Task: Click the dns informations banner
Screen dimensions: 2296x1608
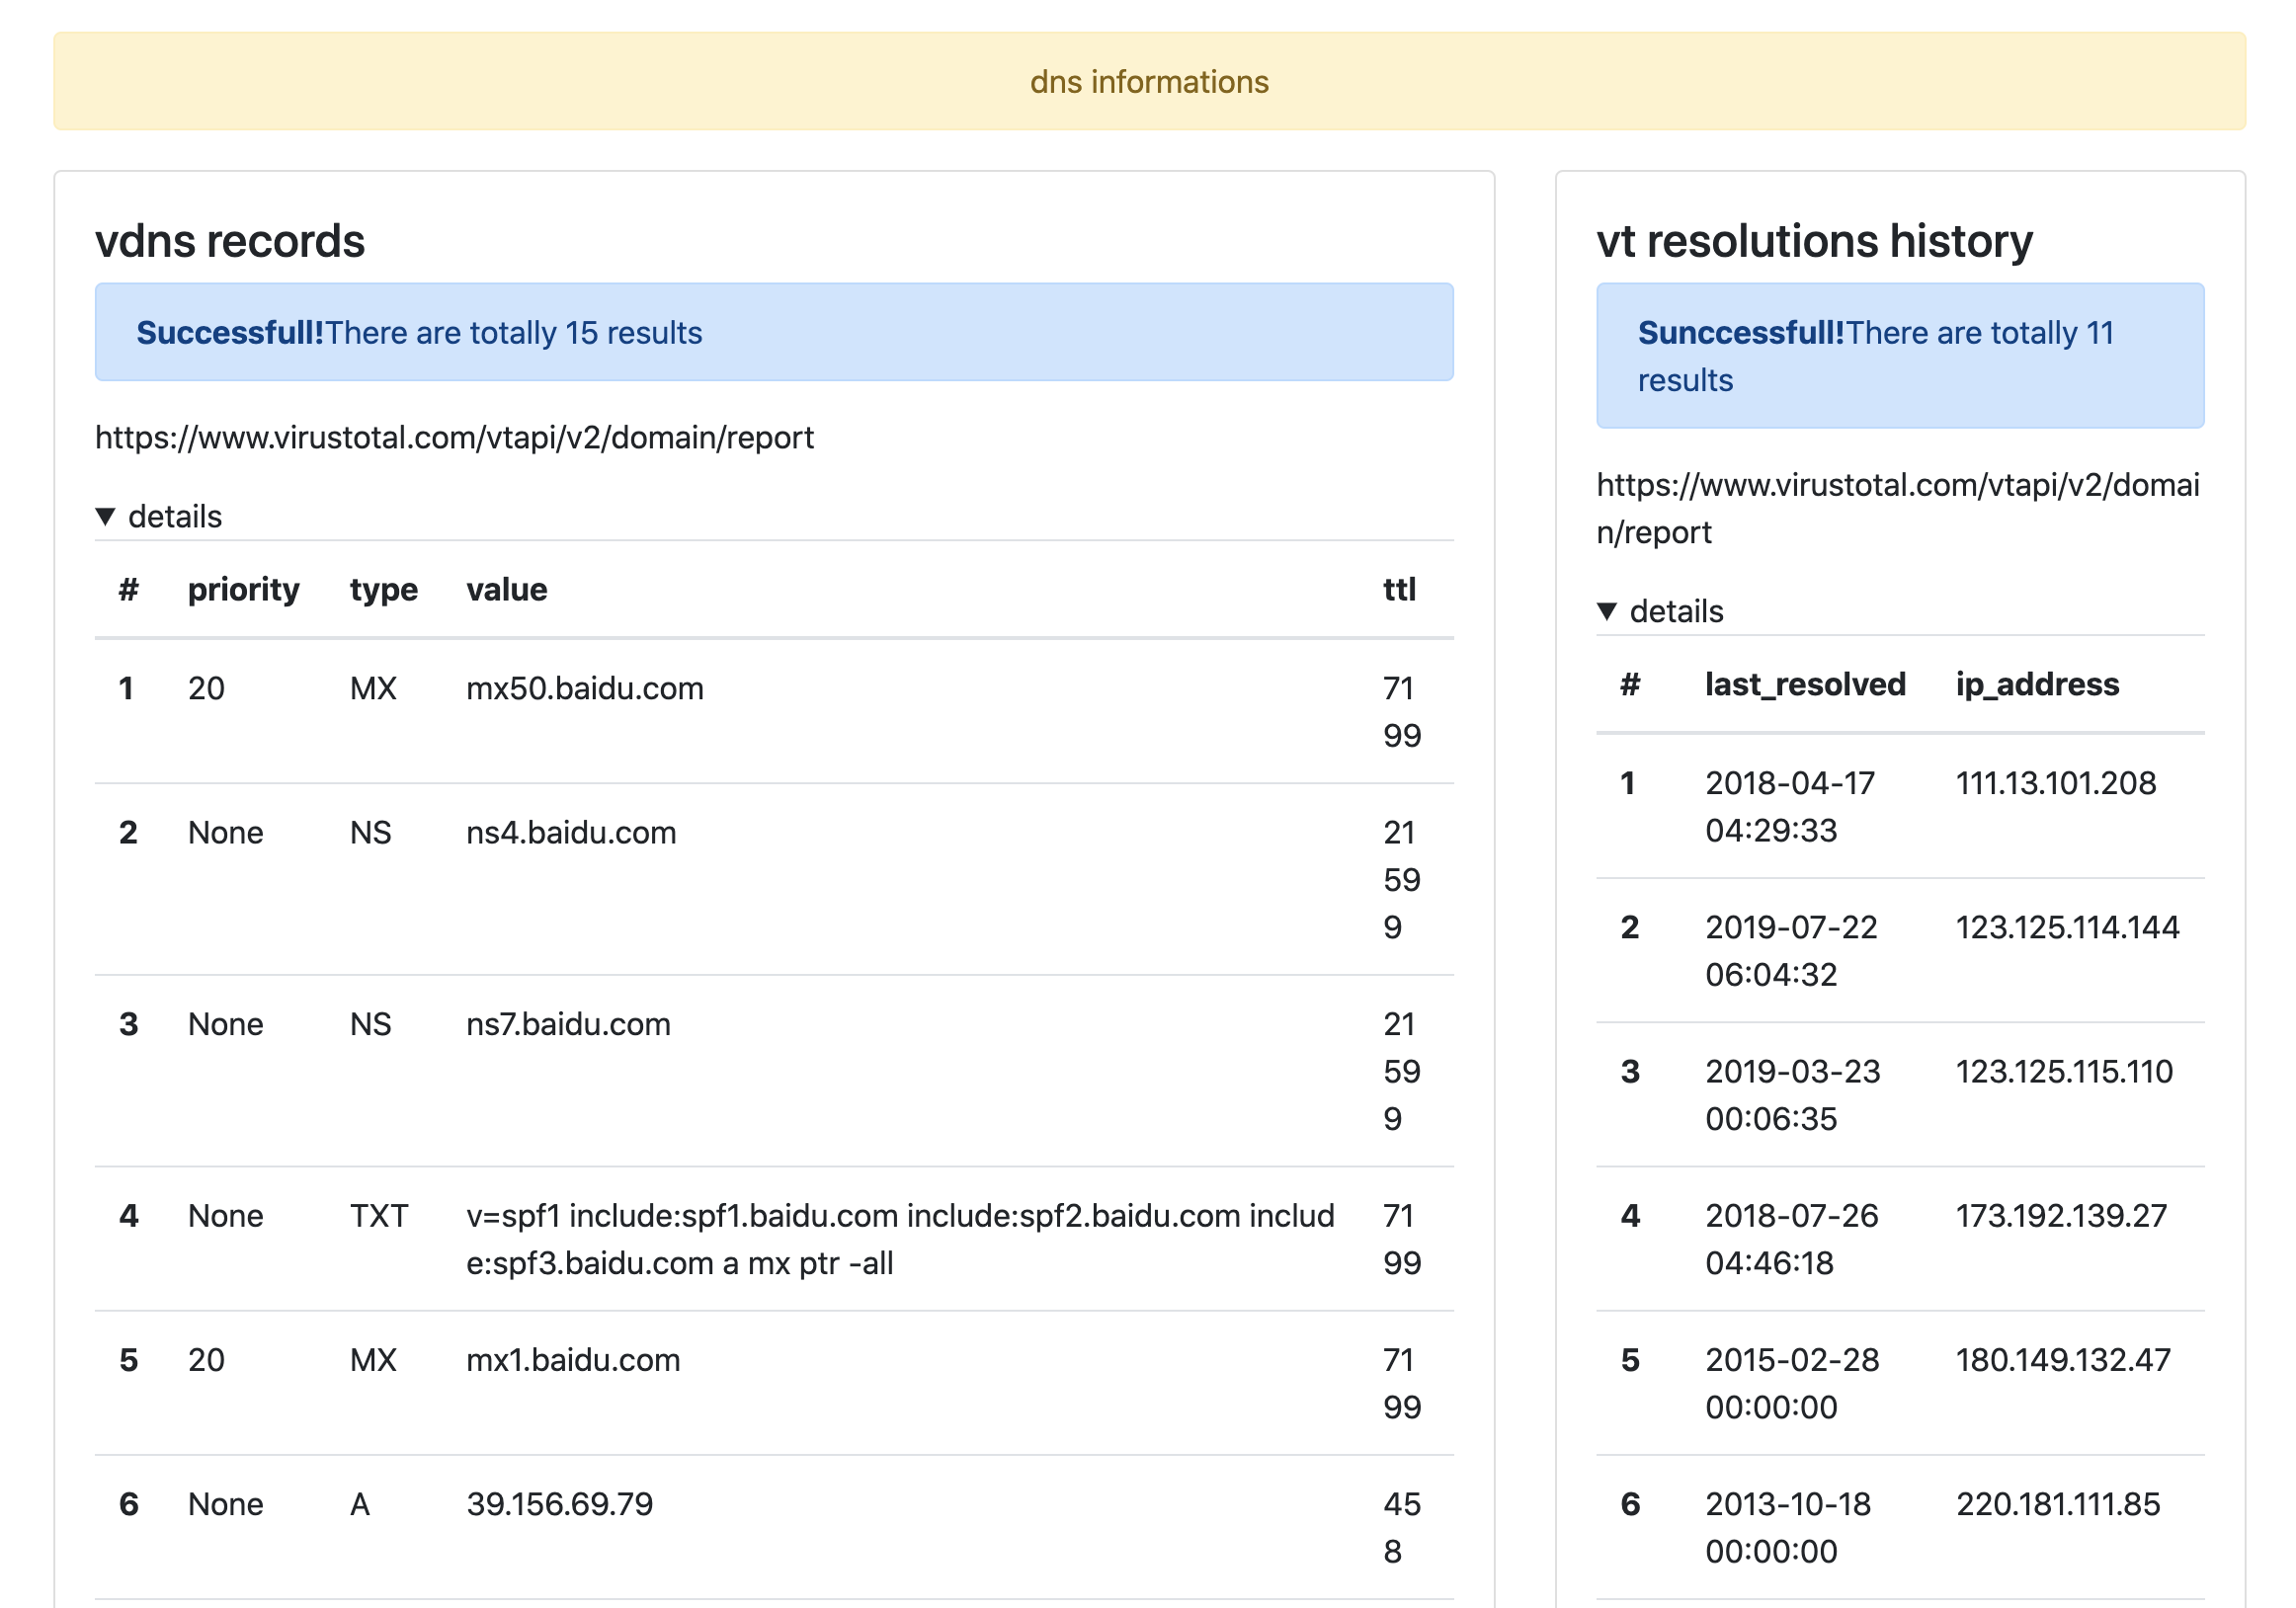Action: [x=1148, y=81]
